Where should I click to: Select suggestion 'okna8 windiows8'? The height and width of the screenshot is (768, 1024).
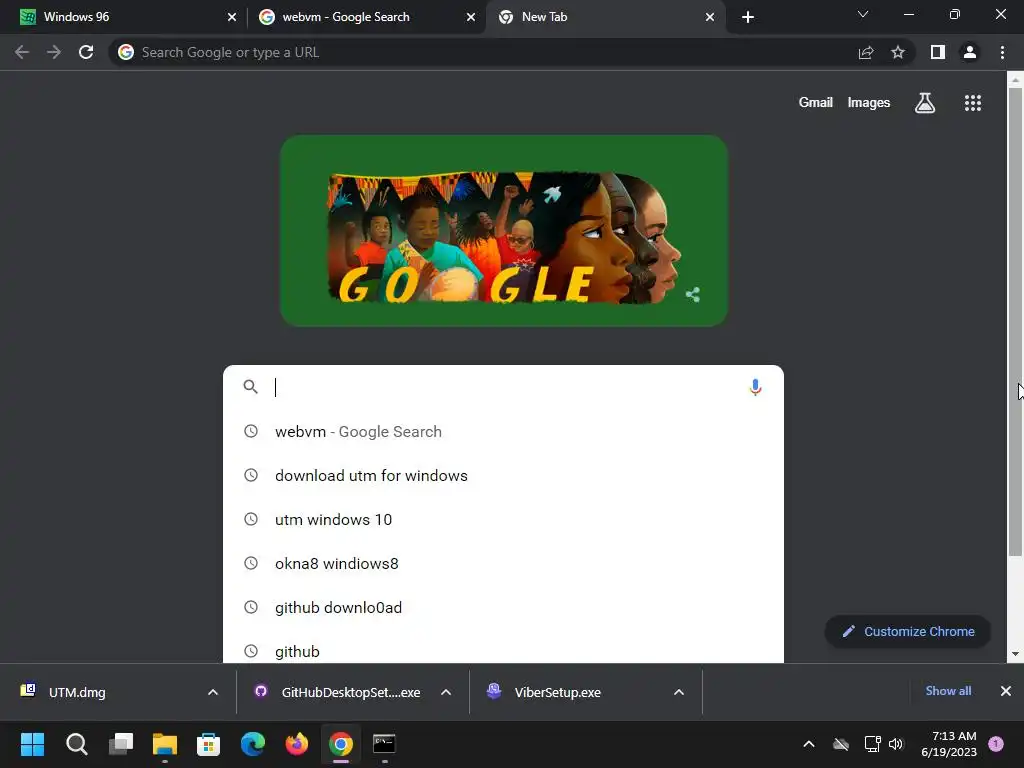tap(503, 564)
